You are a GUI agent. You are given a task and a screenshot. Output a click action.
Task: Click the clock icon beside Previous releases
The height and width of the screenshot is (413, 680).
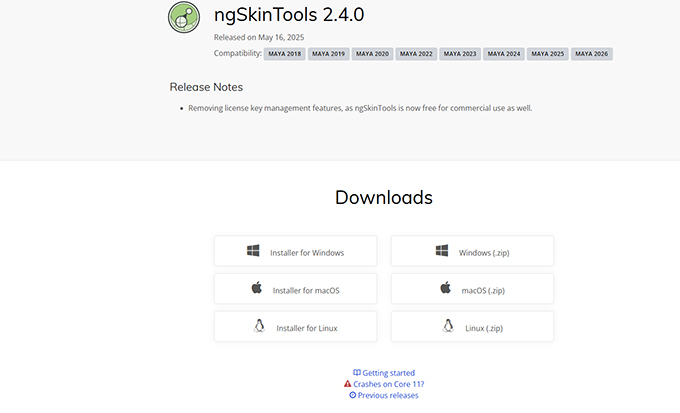353,395
